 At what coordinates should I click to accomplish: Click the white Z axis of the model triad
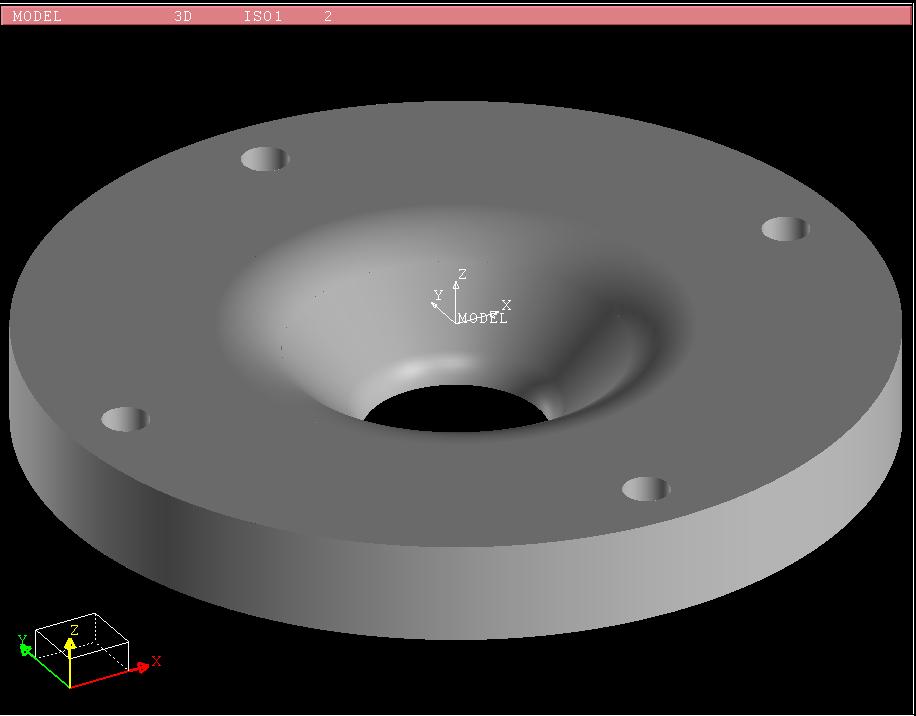pyautogui.click(x=456, y=301)
